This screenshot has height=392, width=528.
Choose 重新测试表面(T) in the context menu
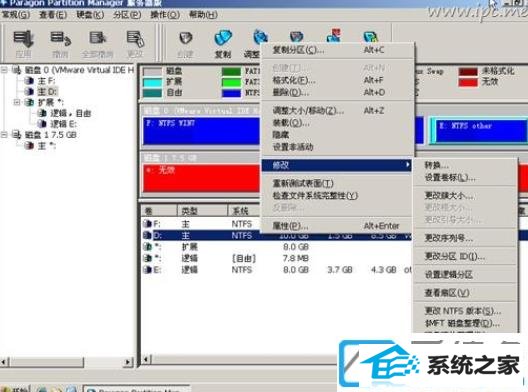pyautogui.click(x=337, y=183)
